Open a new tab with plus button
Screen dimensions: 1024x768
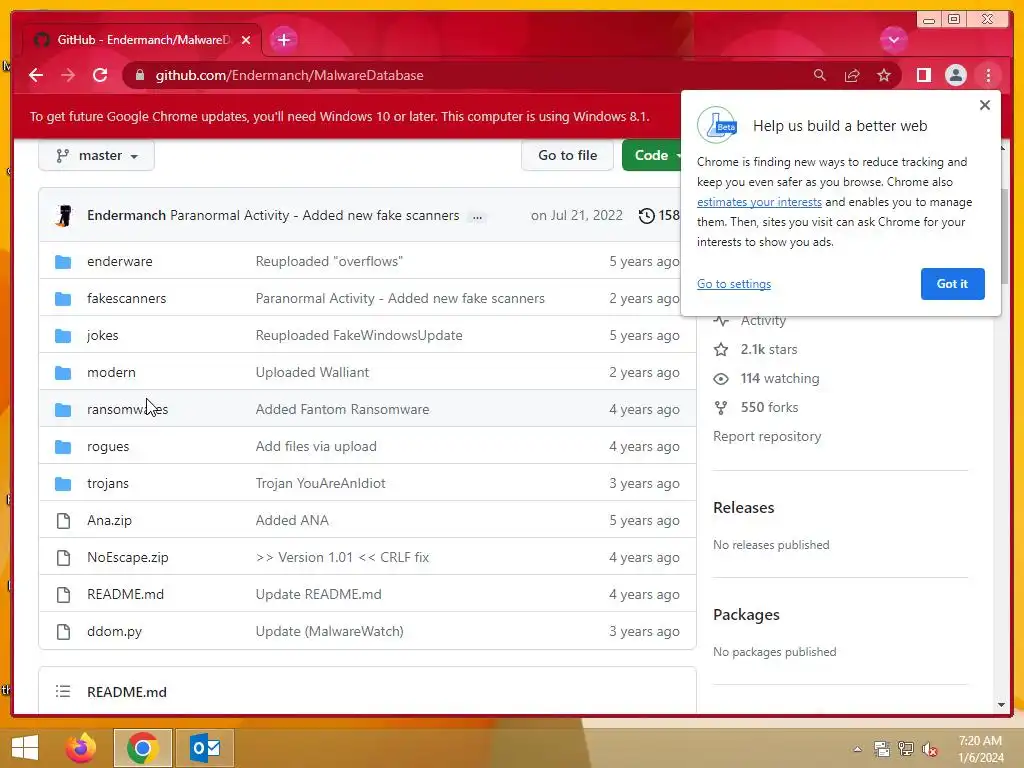[x=283, y=40]
